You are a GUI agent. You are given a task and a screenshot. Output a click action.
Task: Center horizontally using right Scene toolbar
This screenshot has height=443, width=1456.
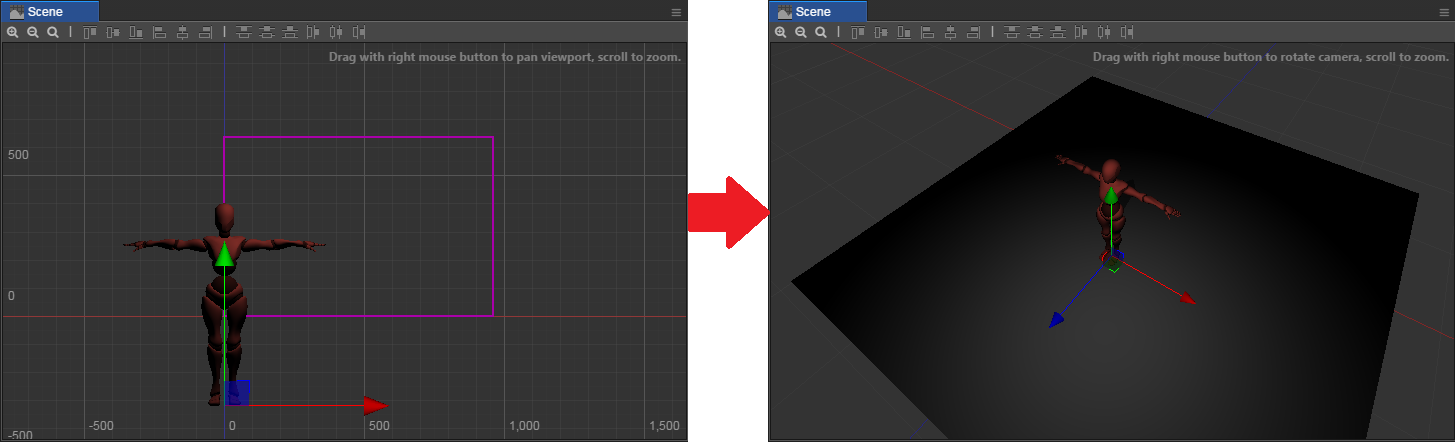tap(951, 32)
